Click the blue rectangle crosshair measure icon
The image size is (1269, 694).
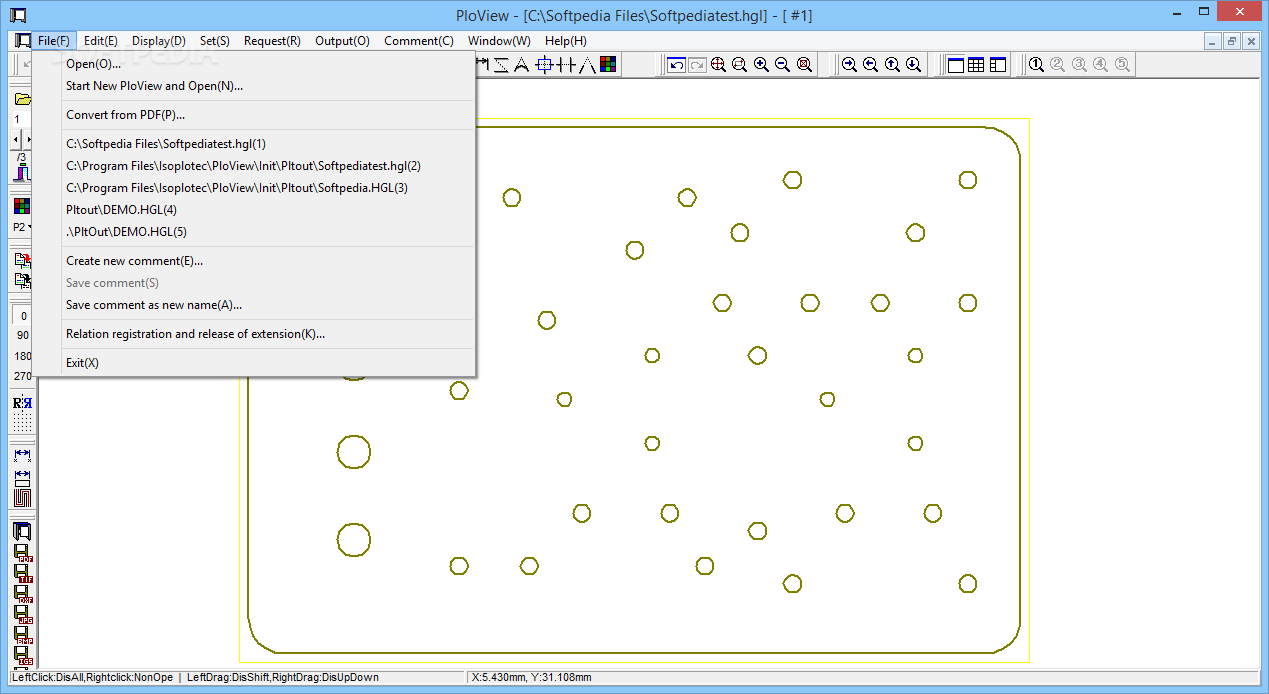544,65
